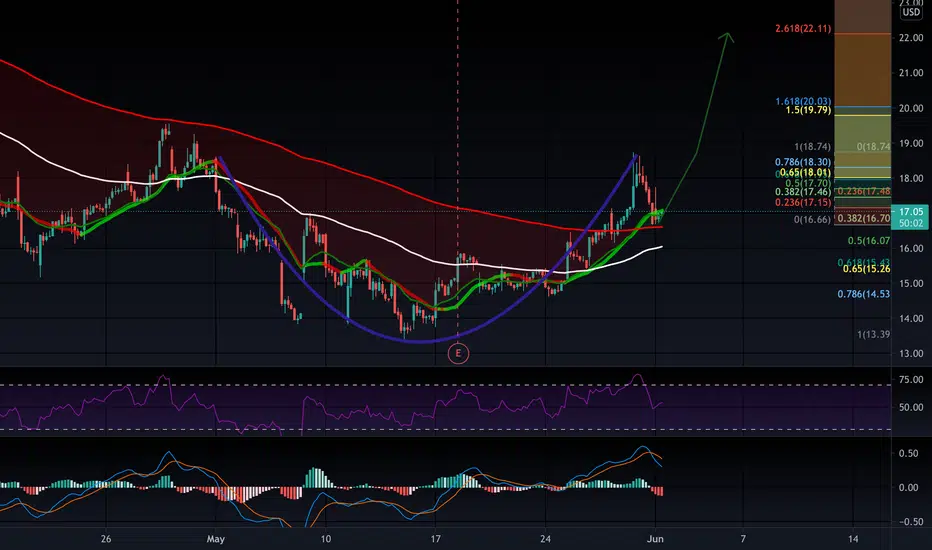Select the 0.65(18.01) Fibonacci level label
Image resolution: width=932 pixels, height=550 pixels.
tap(805, 172)
